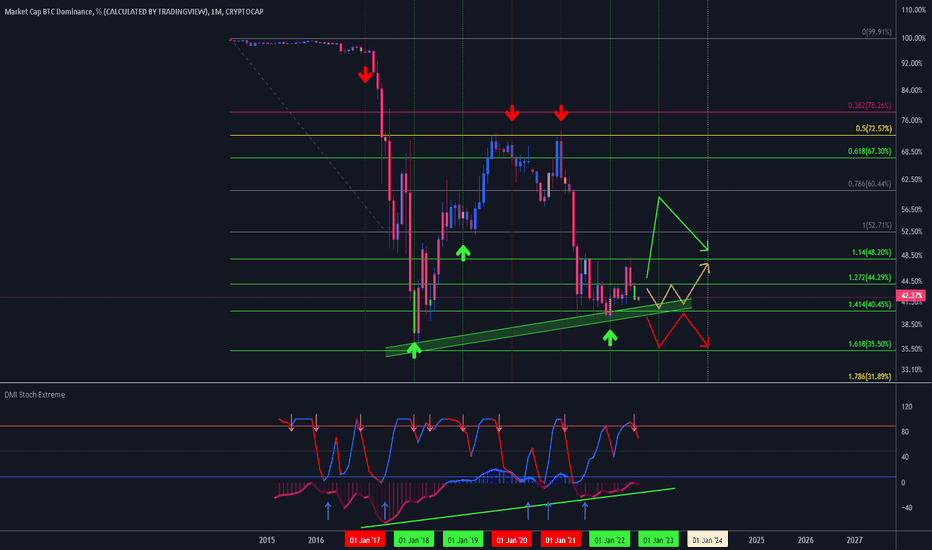The width and height of the screenshot is (932, 550).
Task: Click 68.50% on the price axis
Action: coord(912,152)
